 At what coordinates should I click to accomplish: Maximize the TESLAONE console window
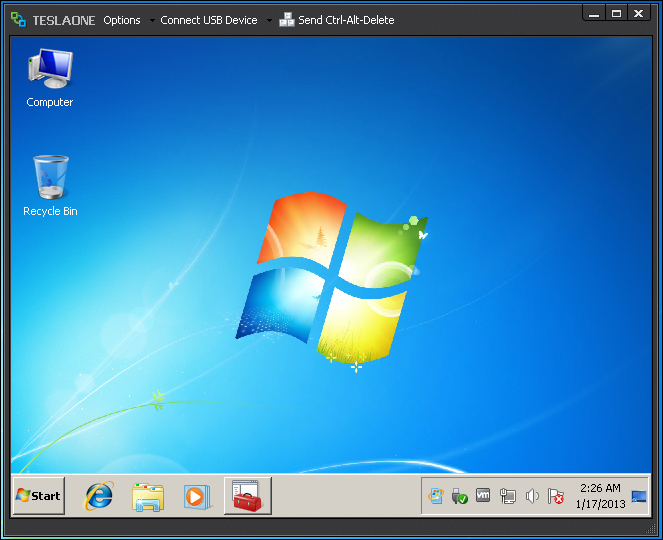pyautogui.click(x=616, y=14)
